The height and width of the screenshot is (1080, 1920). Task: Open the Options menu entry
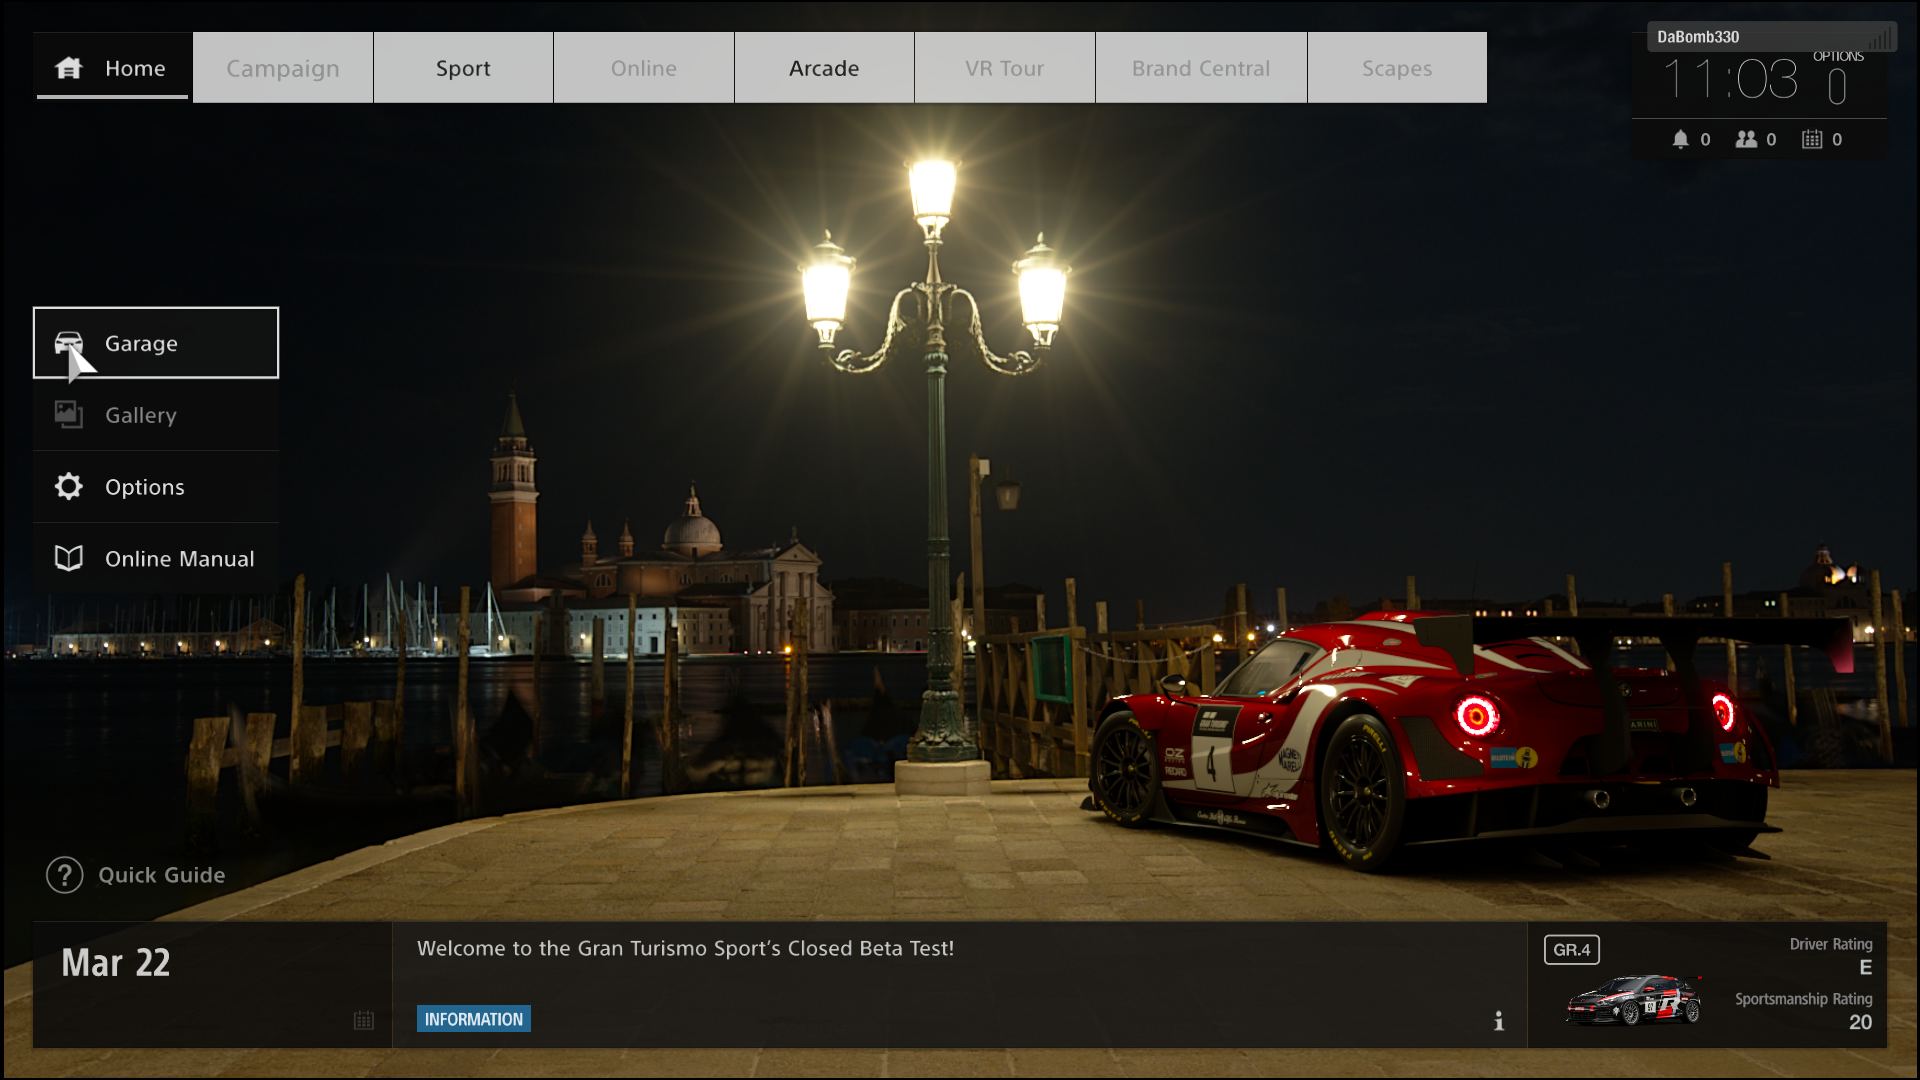pyautogui.click(x=156, y=487)
